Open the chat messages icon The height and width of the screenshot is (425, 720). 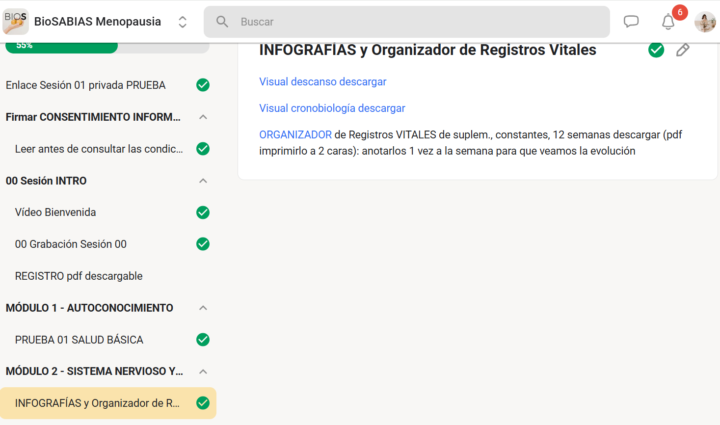pos(631,22)
